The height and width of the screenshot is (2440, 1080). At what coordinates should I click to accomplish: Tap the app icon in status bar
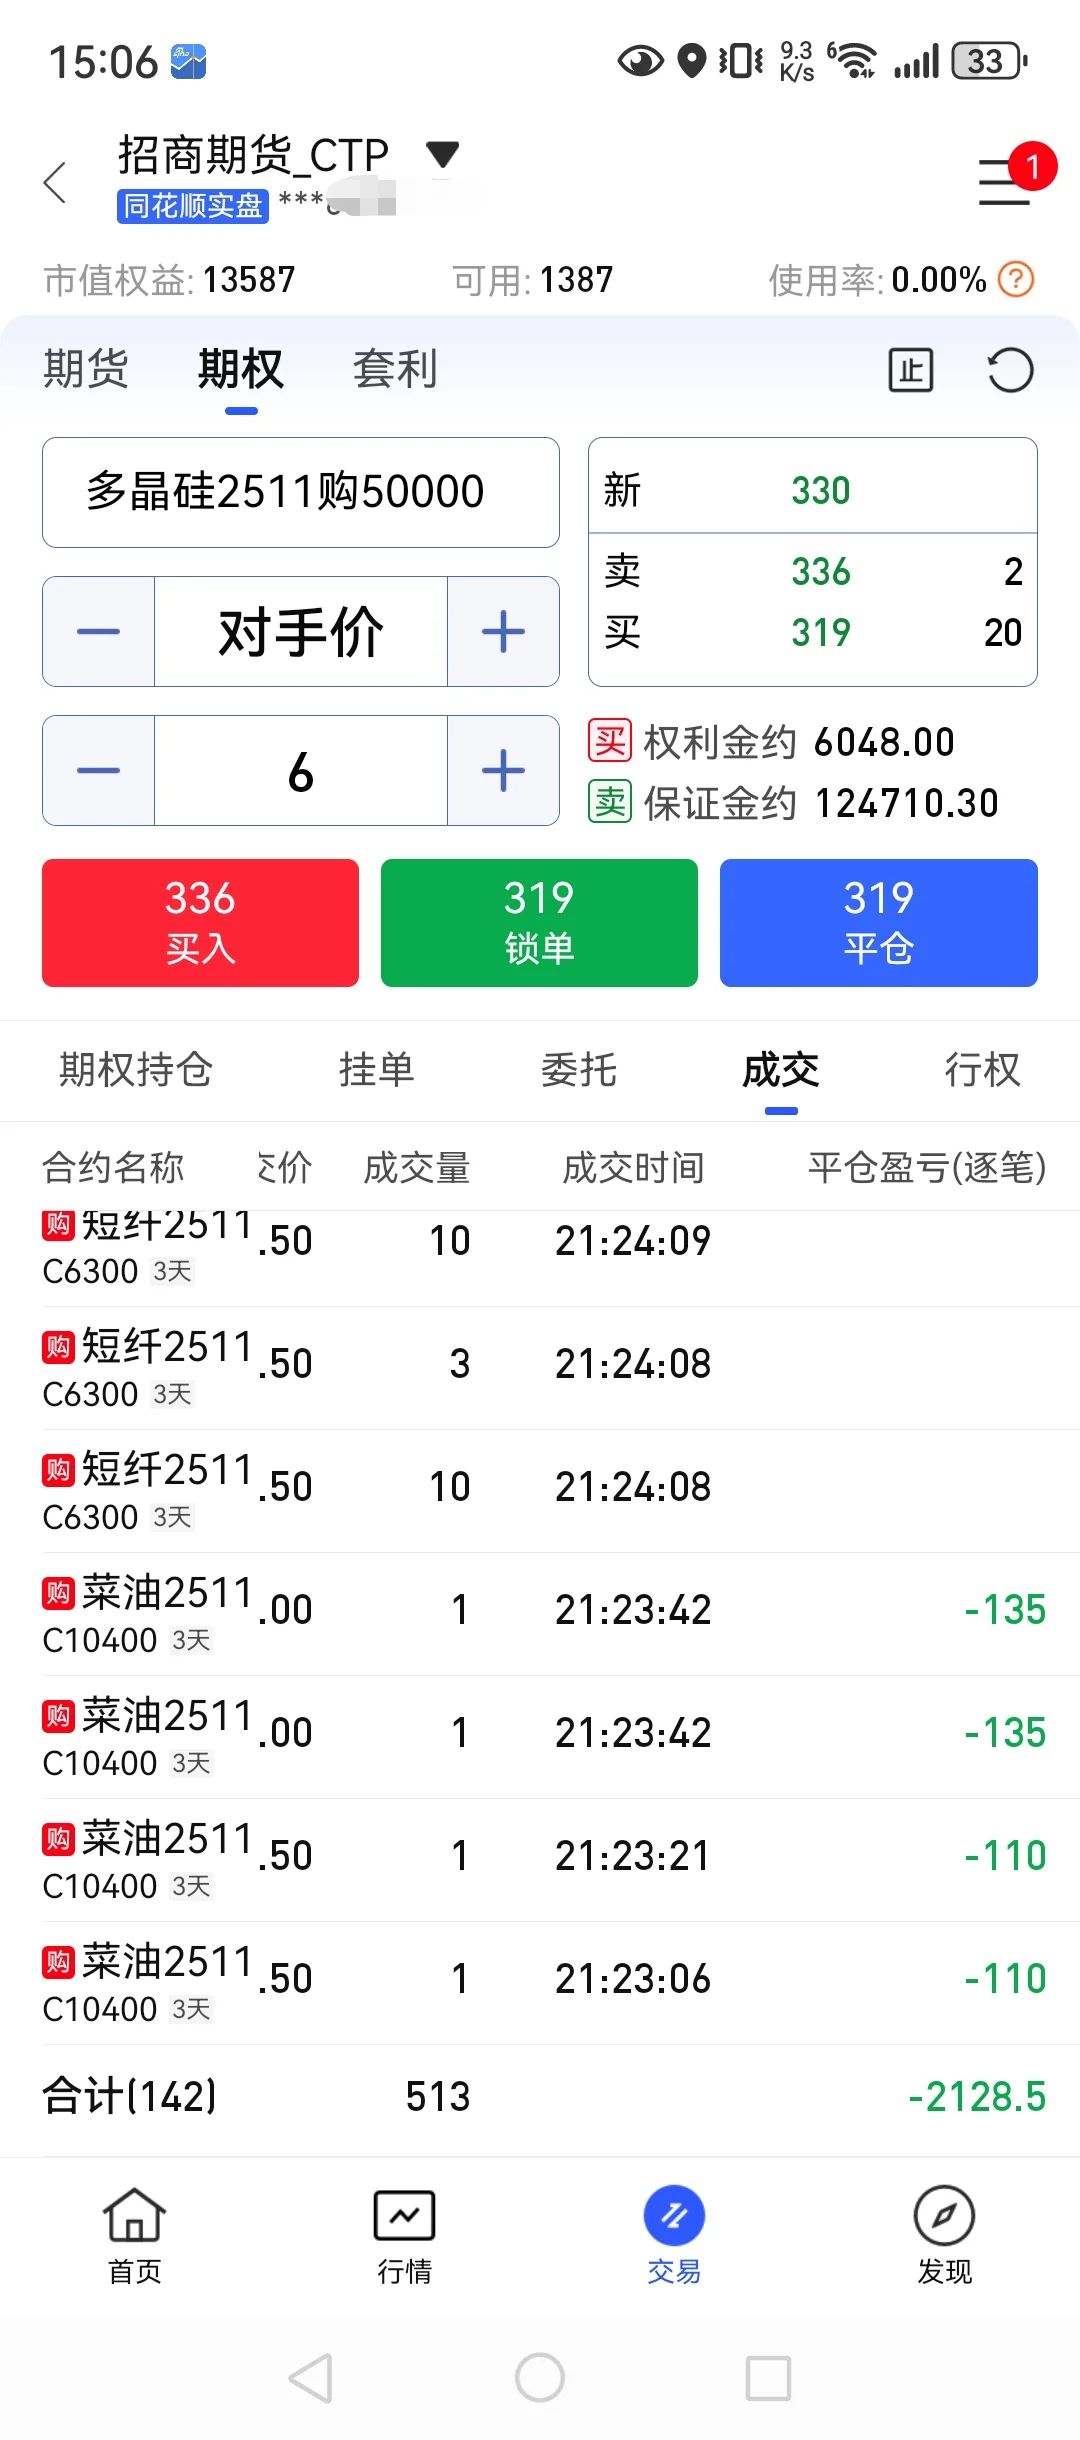pos(188,61)
